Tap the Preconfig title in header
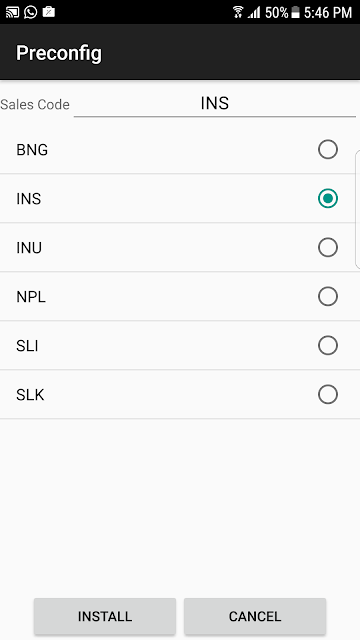 [59, 53]
